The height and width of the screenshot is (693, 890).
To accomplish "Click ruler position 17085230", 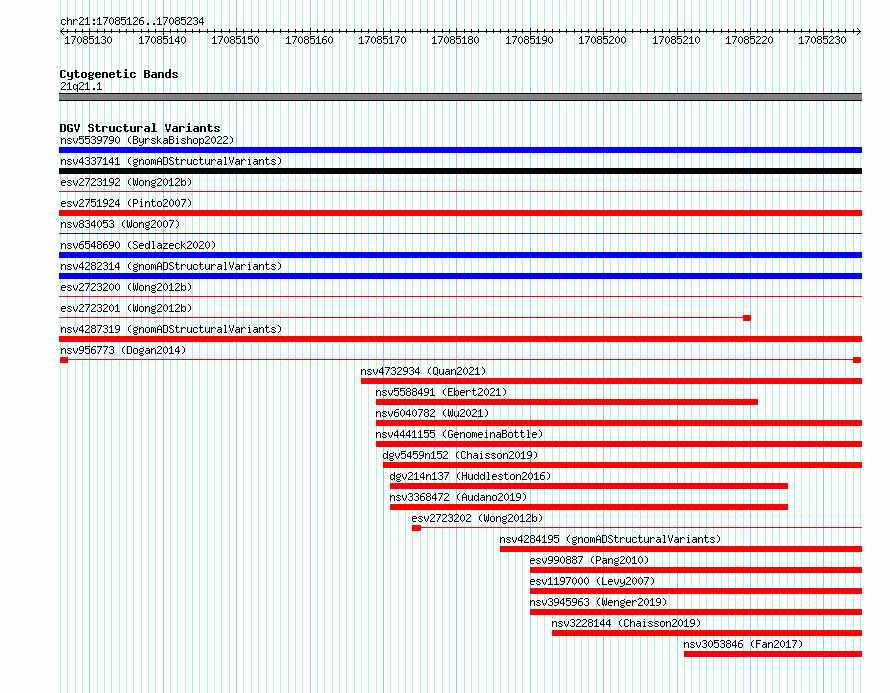I will pyautogui.click(x=822, y=40).
